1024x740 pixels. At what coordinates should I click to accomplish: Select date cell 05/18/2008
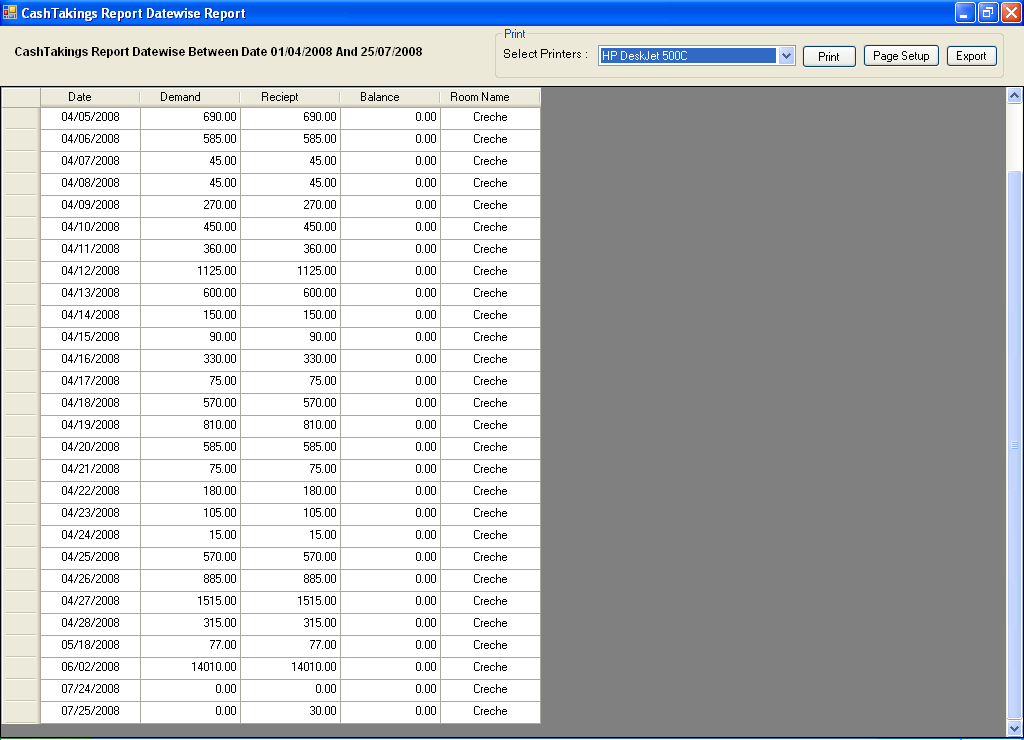90,645
